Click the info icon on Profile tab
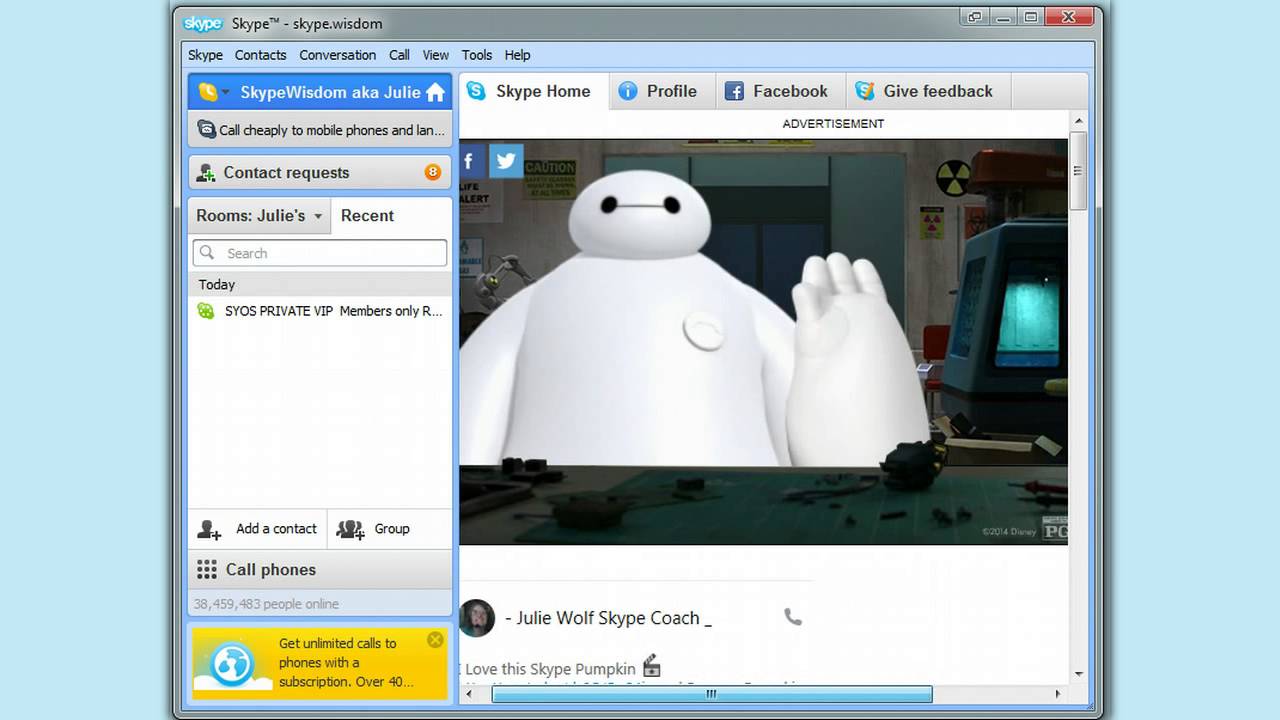Viewport: 1280px width, 720px height. tap(628, 91)
